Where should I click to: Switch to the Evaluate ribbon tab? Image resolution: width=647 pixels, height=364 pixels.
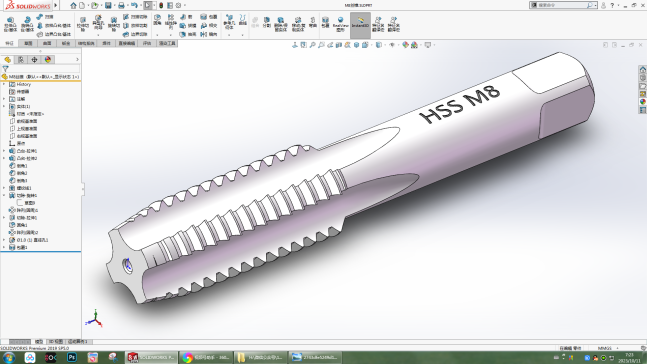click(147, 43)
